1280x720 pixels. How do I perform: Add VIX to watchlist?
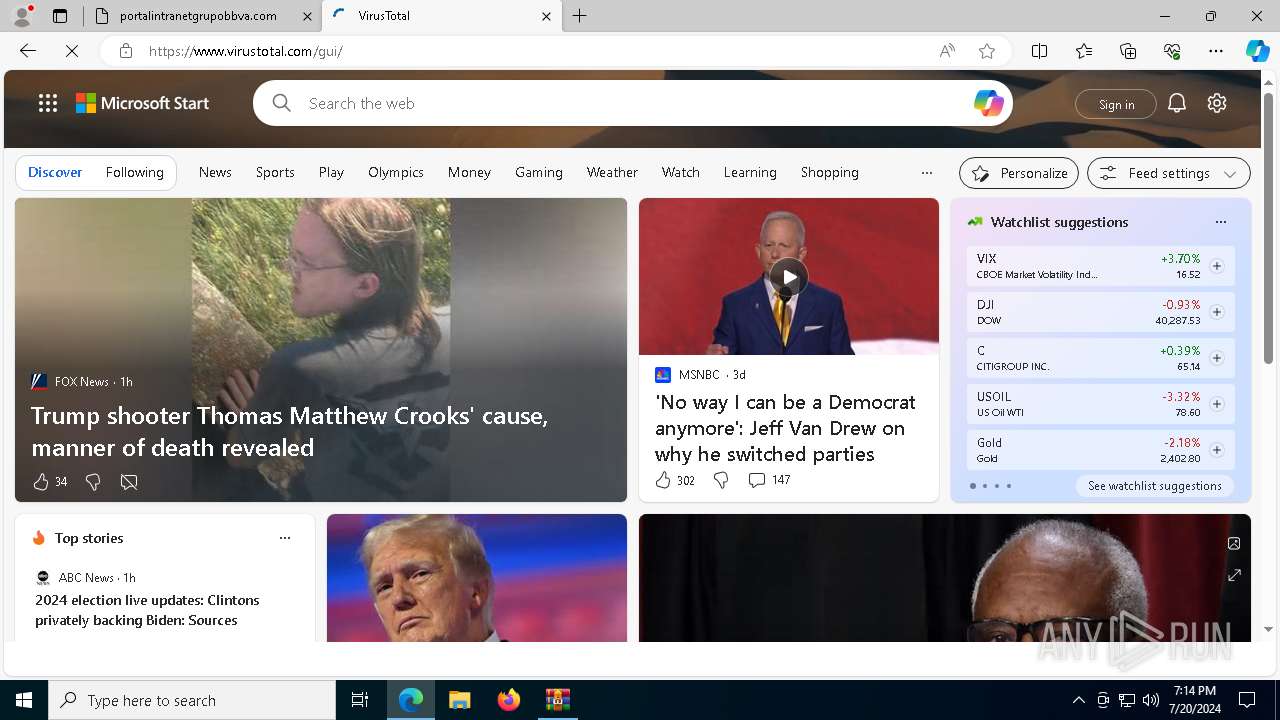pyautogui.click(x=1217, y=266)
